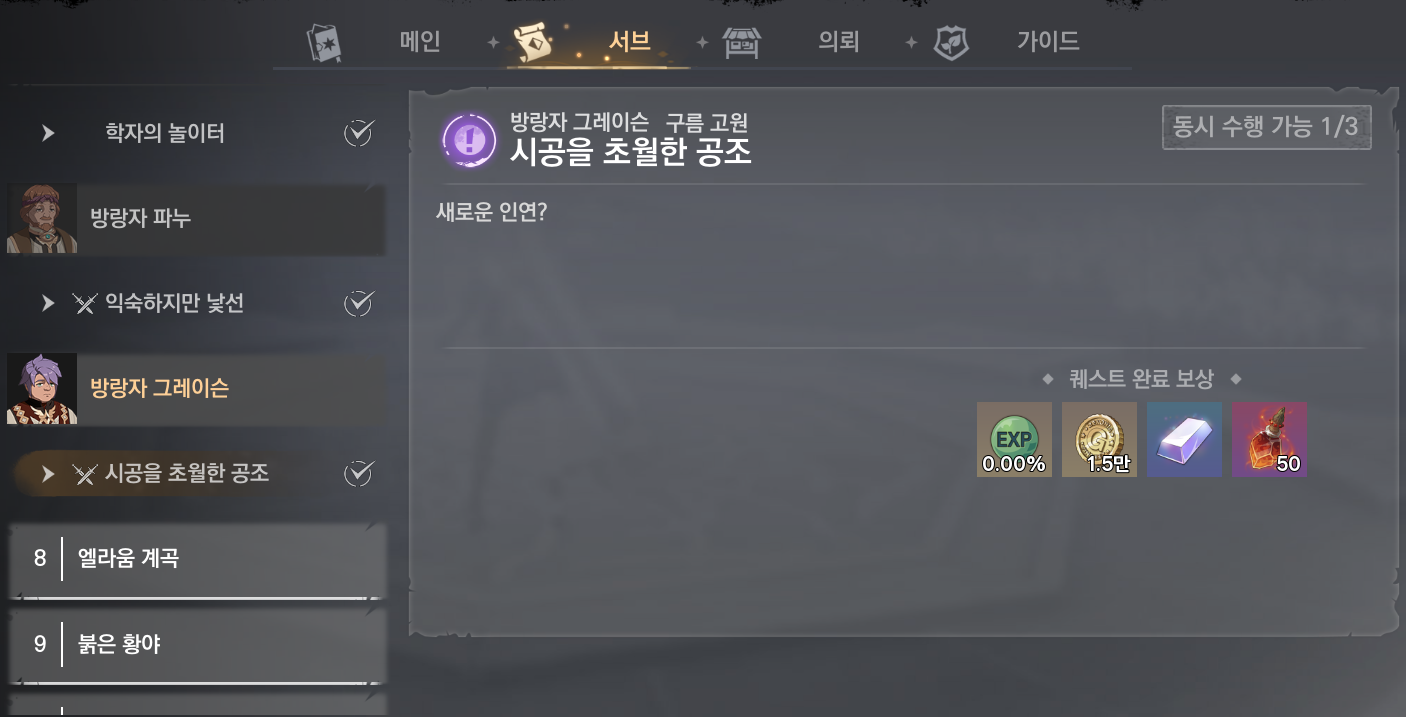Switch to the 의뢰 tab
The width and height of the screenshot is (1406, 717).
[838, 42]
